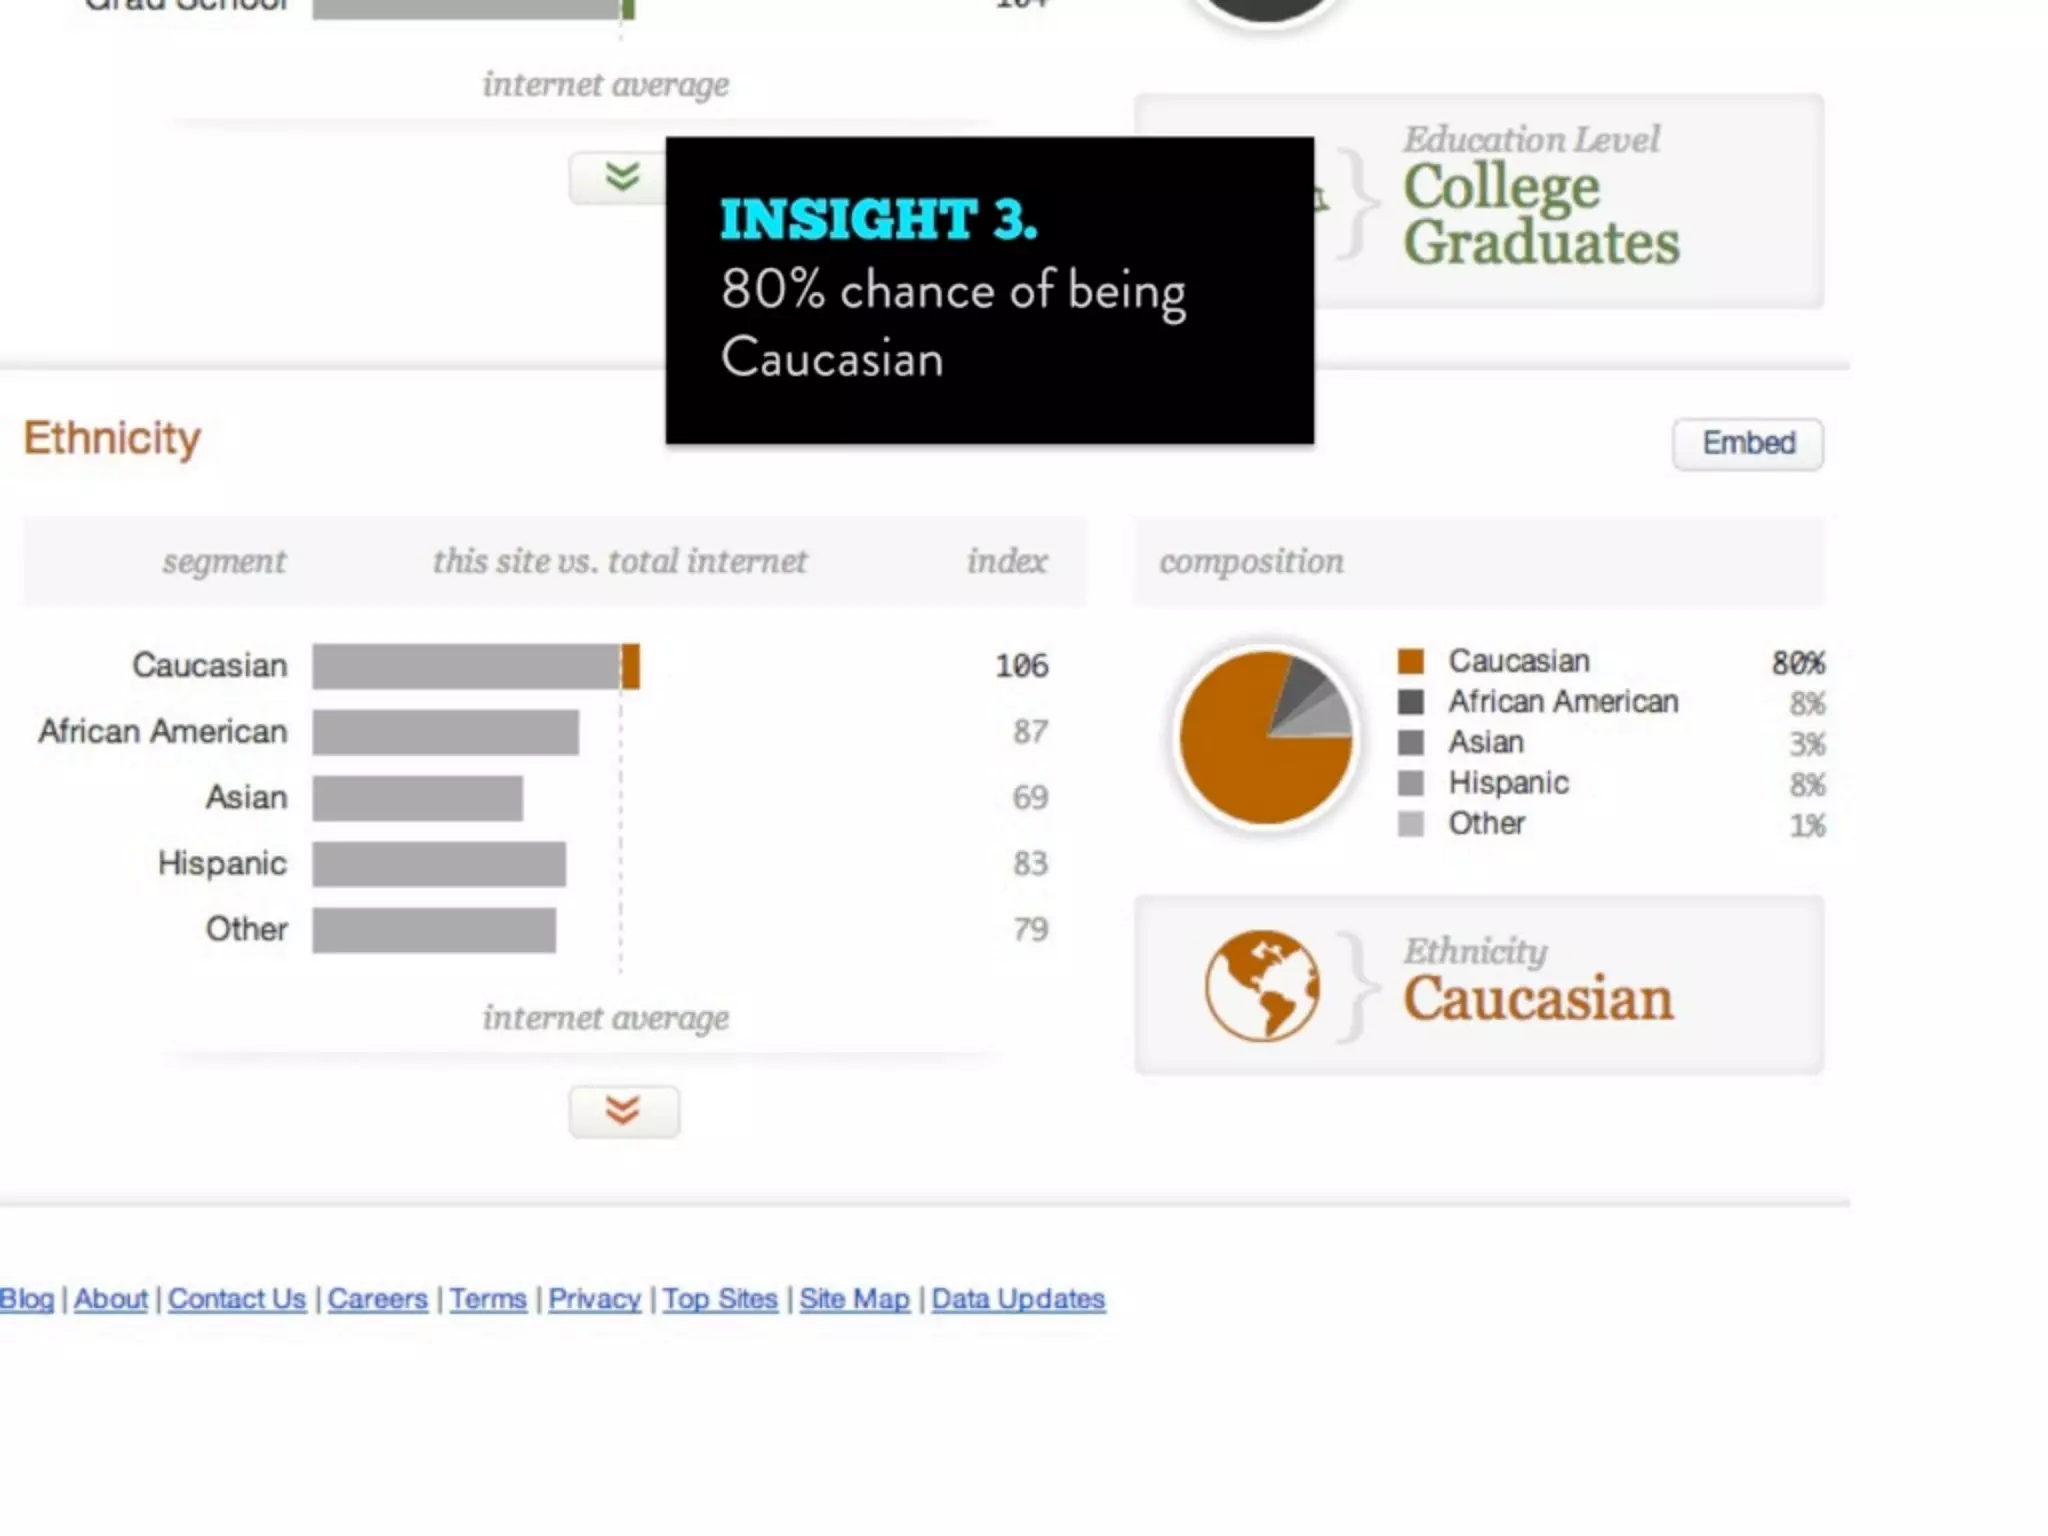Click the orange globe Ethnicity icon
This screenshot has height=1536, width=2048.
1261,986
